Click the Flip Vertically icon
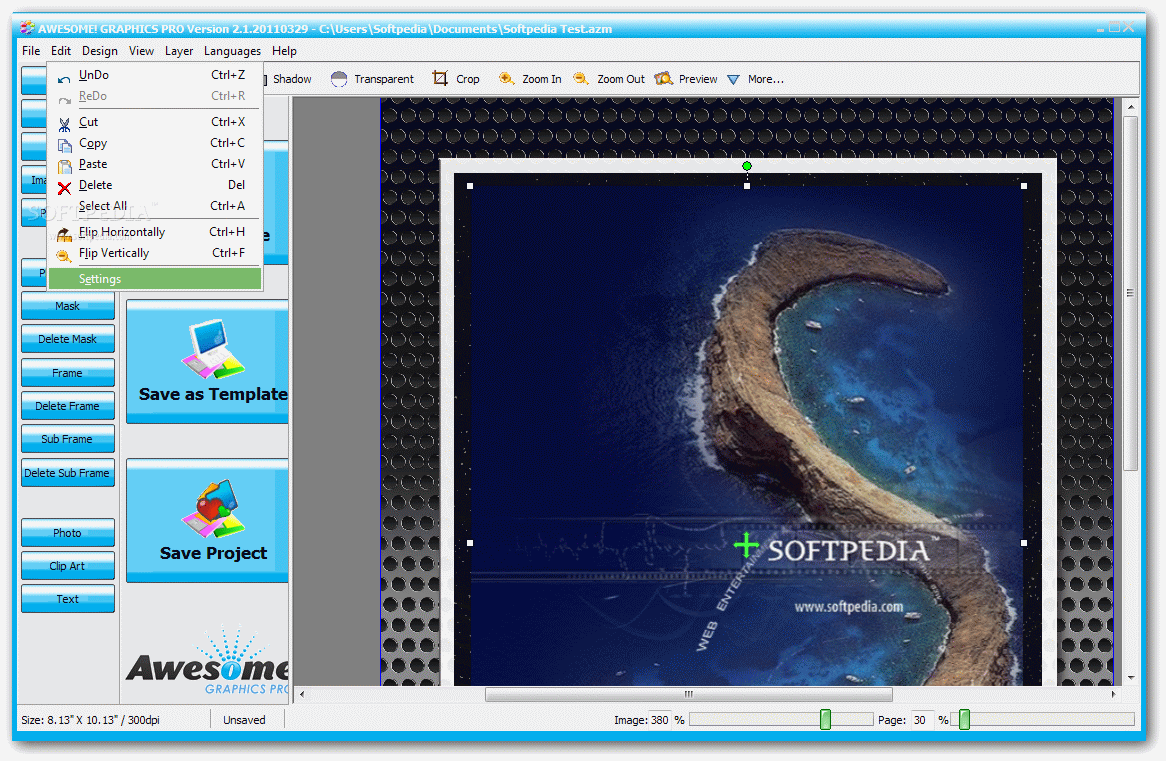 click(x=65, y=257)
